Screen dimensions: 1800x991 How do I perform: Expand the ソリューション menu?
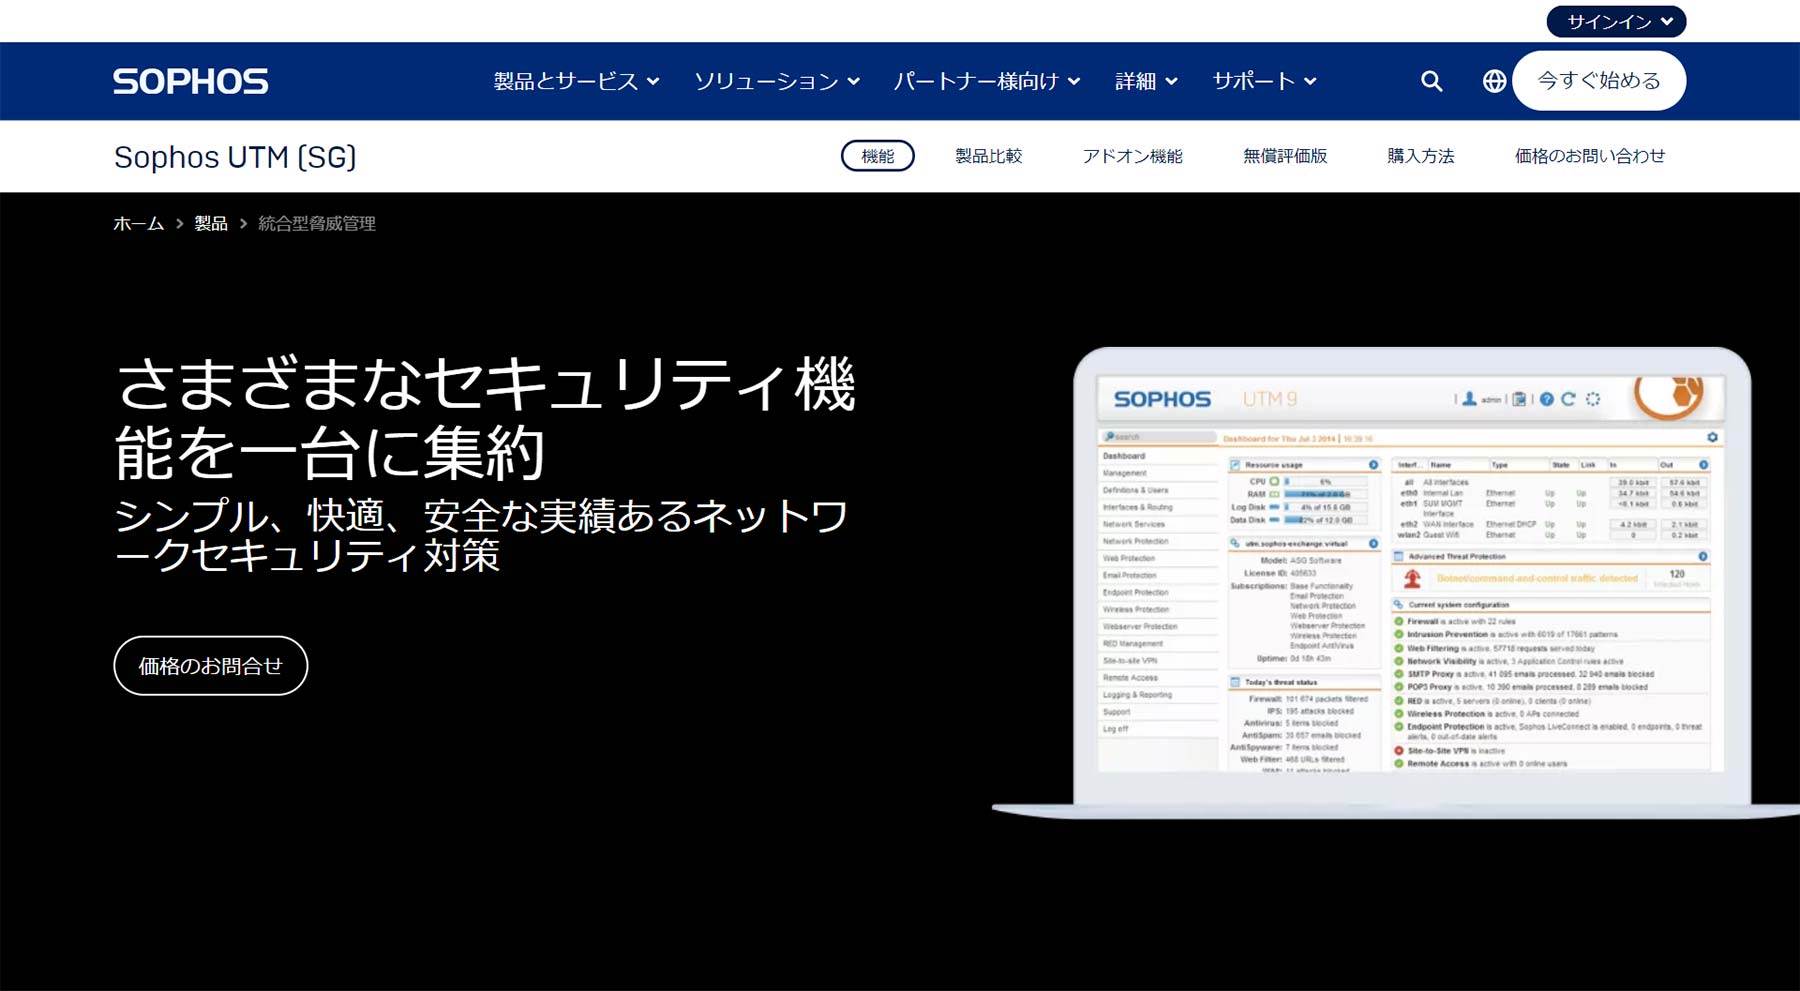(777, 81)
